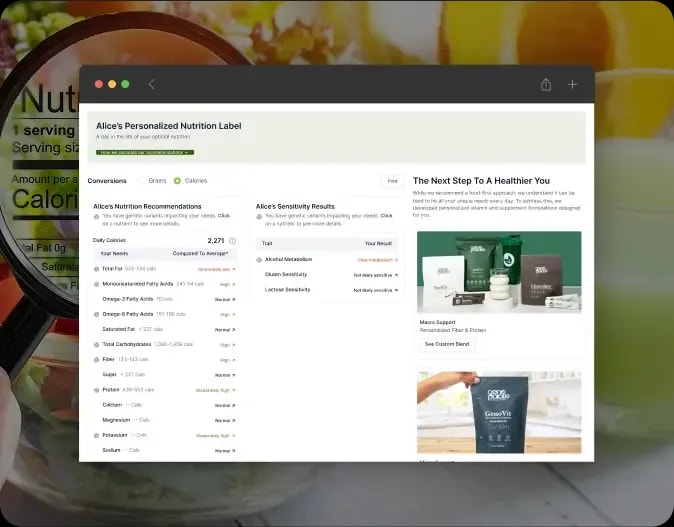The image size is (674, 527).
Task: Select the Total Fat nutrient name
Action: [x=112, y=269]
